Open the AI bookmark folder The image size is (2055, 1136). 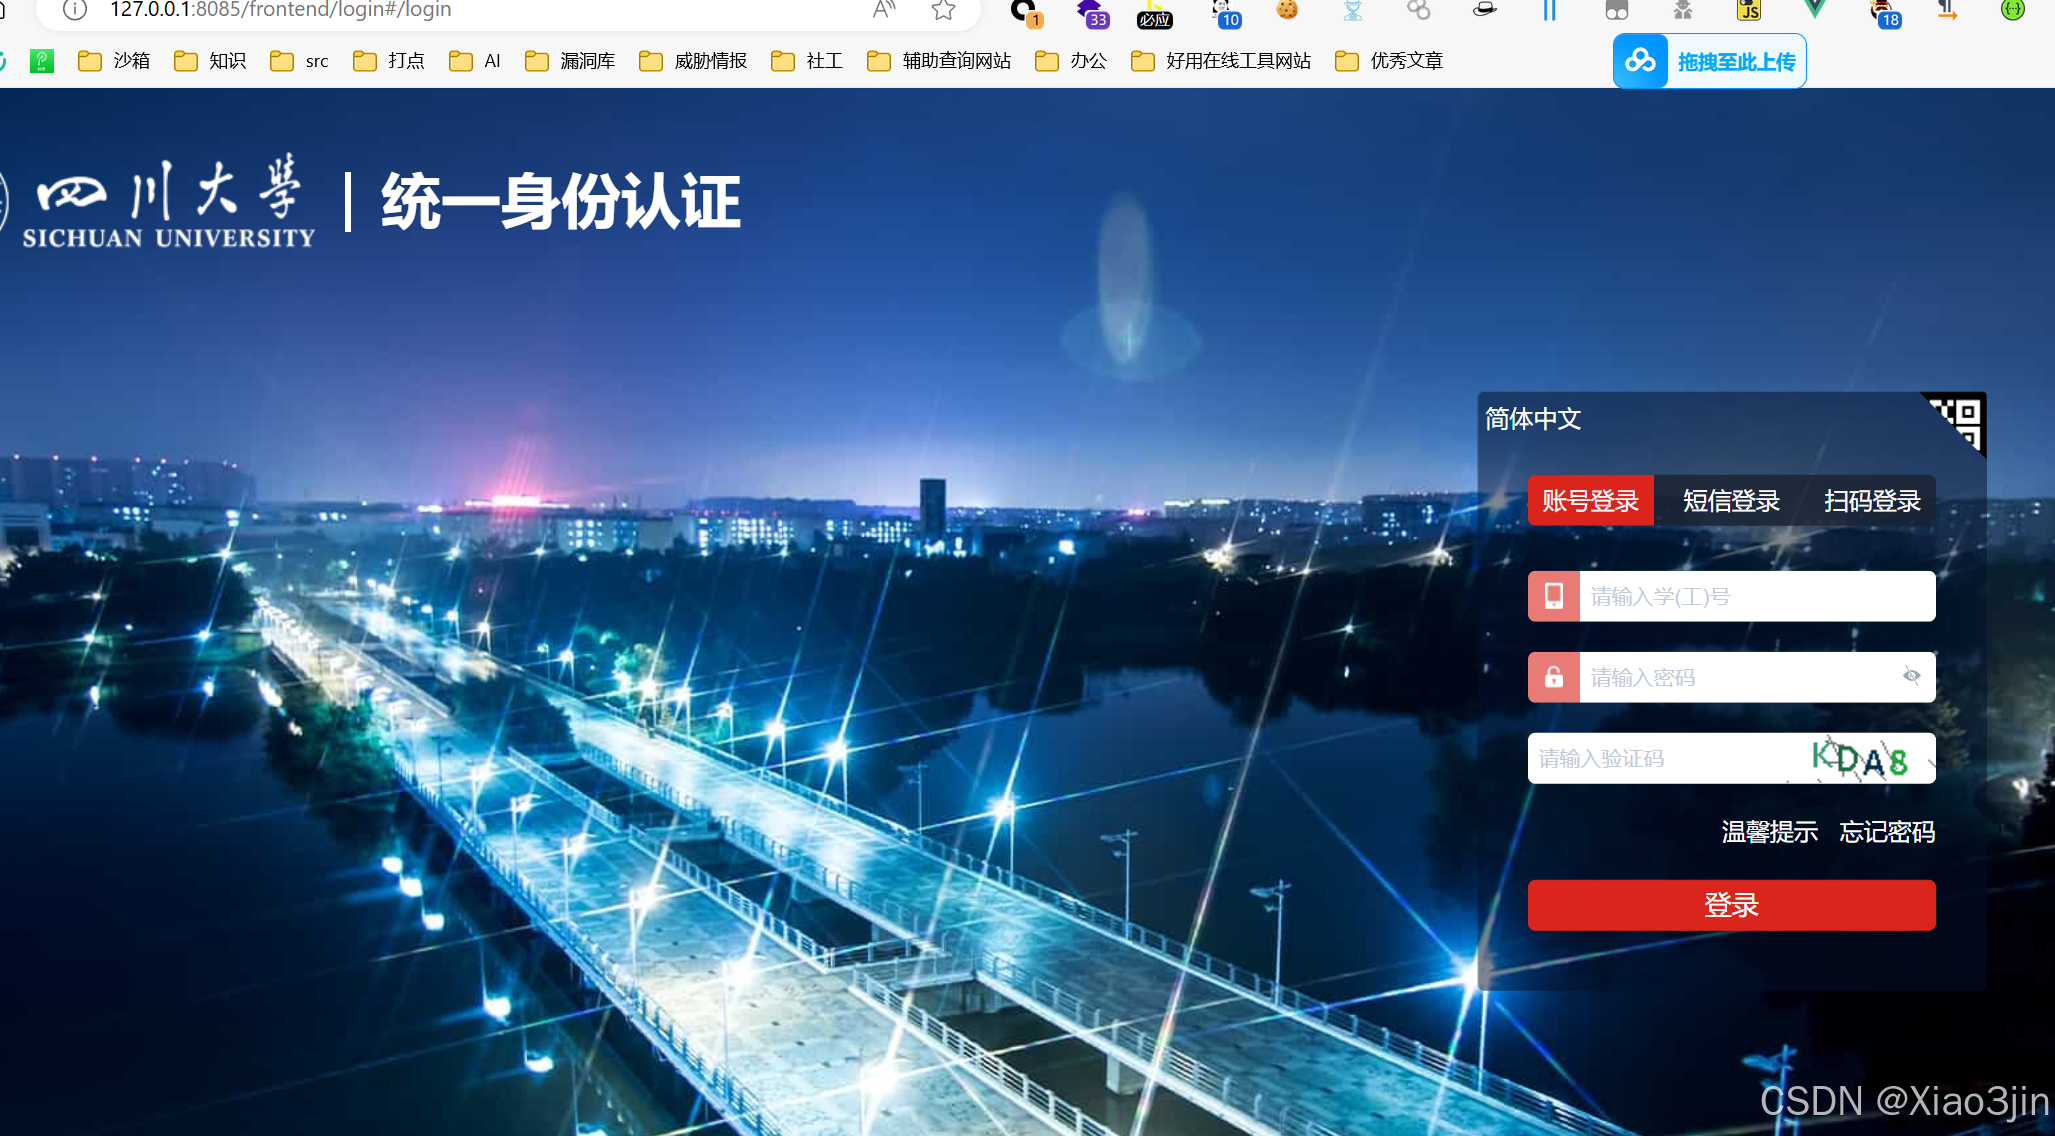[x=475, y=61]
